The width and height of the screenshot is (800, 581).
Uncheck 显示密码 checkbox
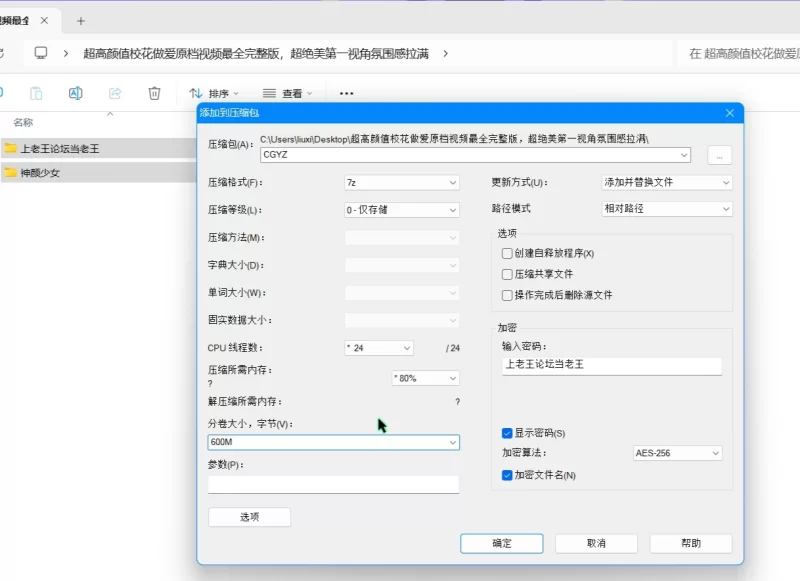(x=507, y=433)
